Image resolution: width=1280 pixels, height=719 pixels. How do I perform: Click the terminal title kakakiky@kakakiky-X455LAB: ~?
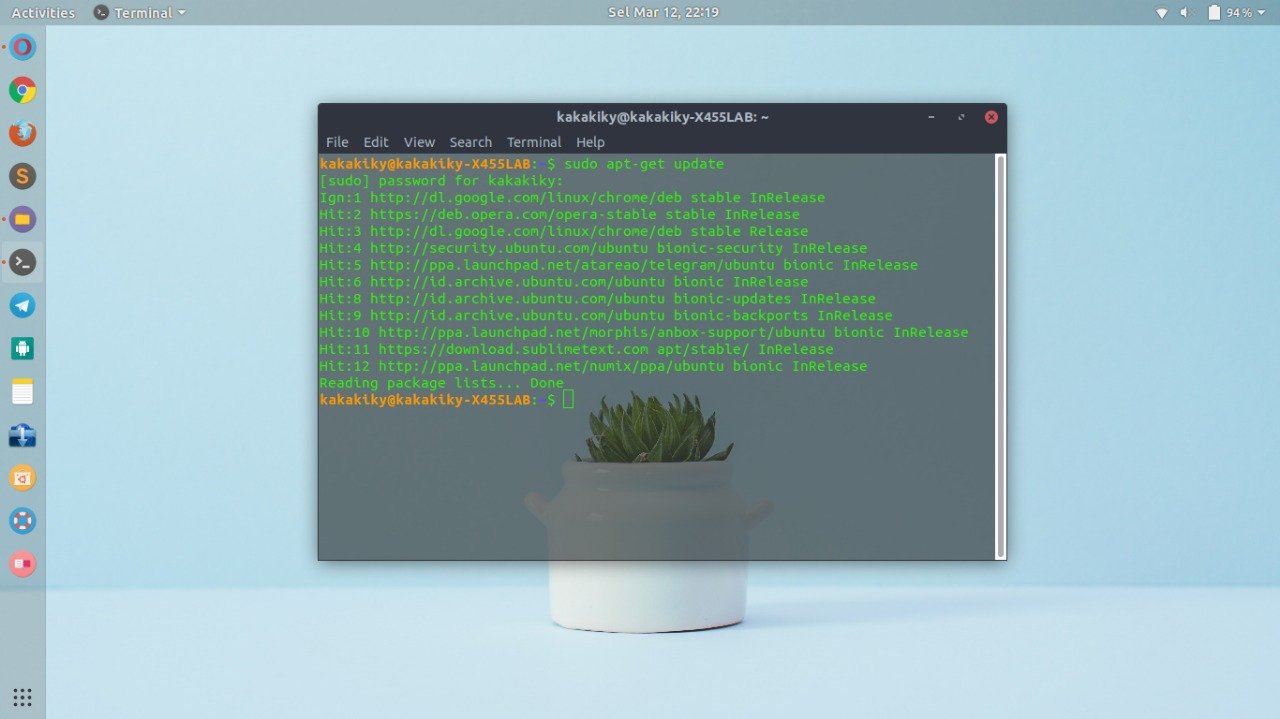(x=663, y=117)
